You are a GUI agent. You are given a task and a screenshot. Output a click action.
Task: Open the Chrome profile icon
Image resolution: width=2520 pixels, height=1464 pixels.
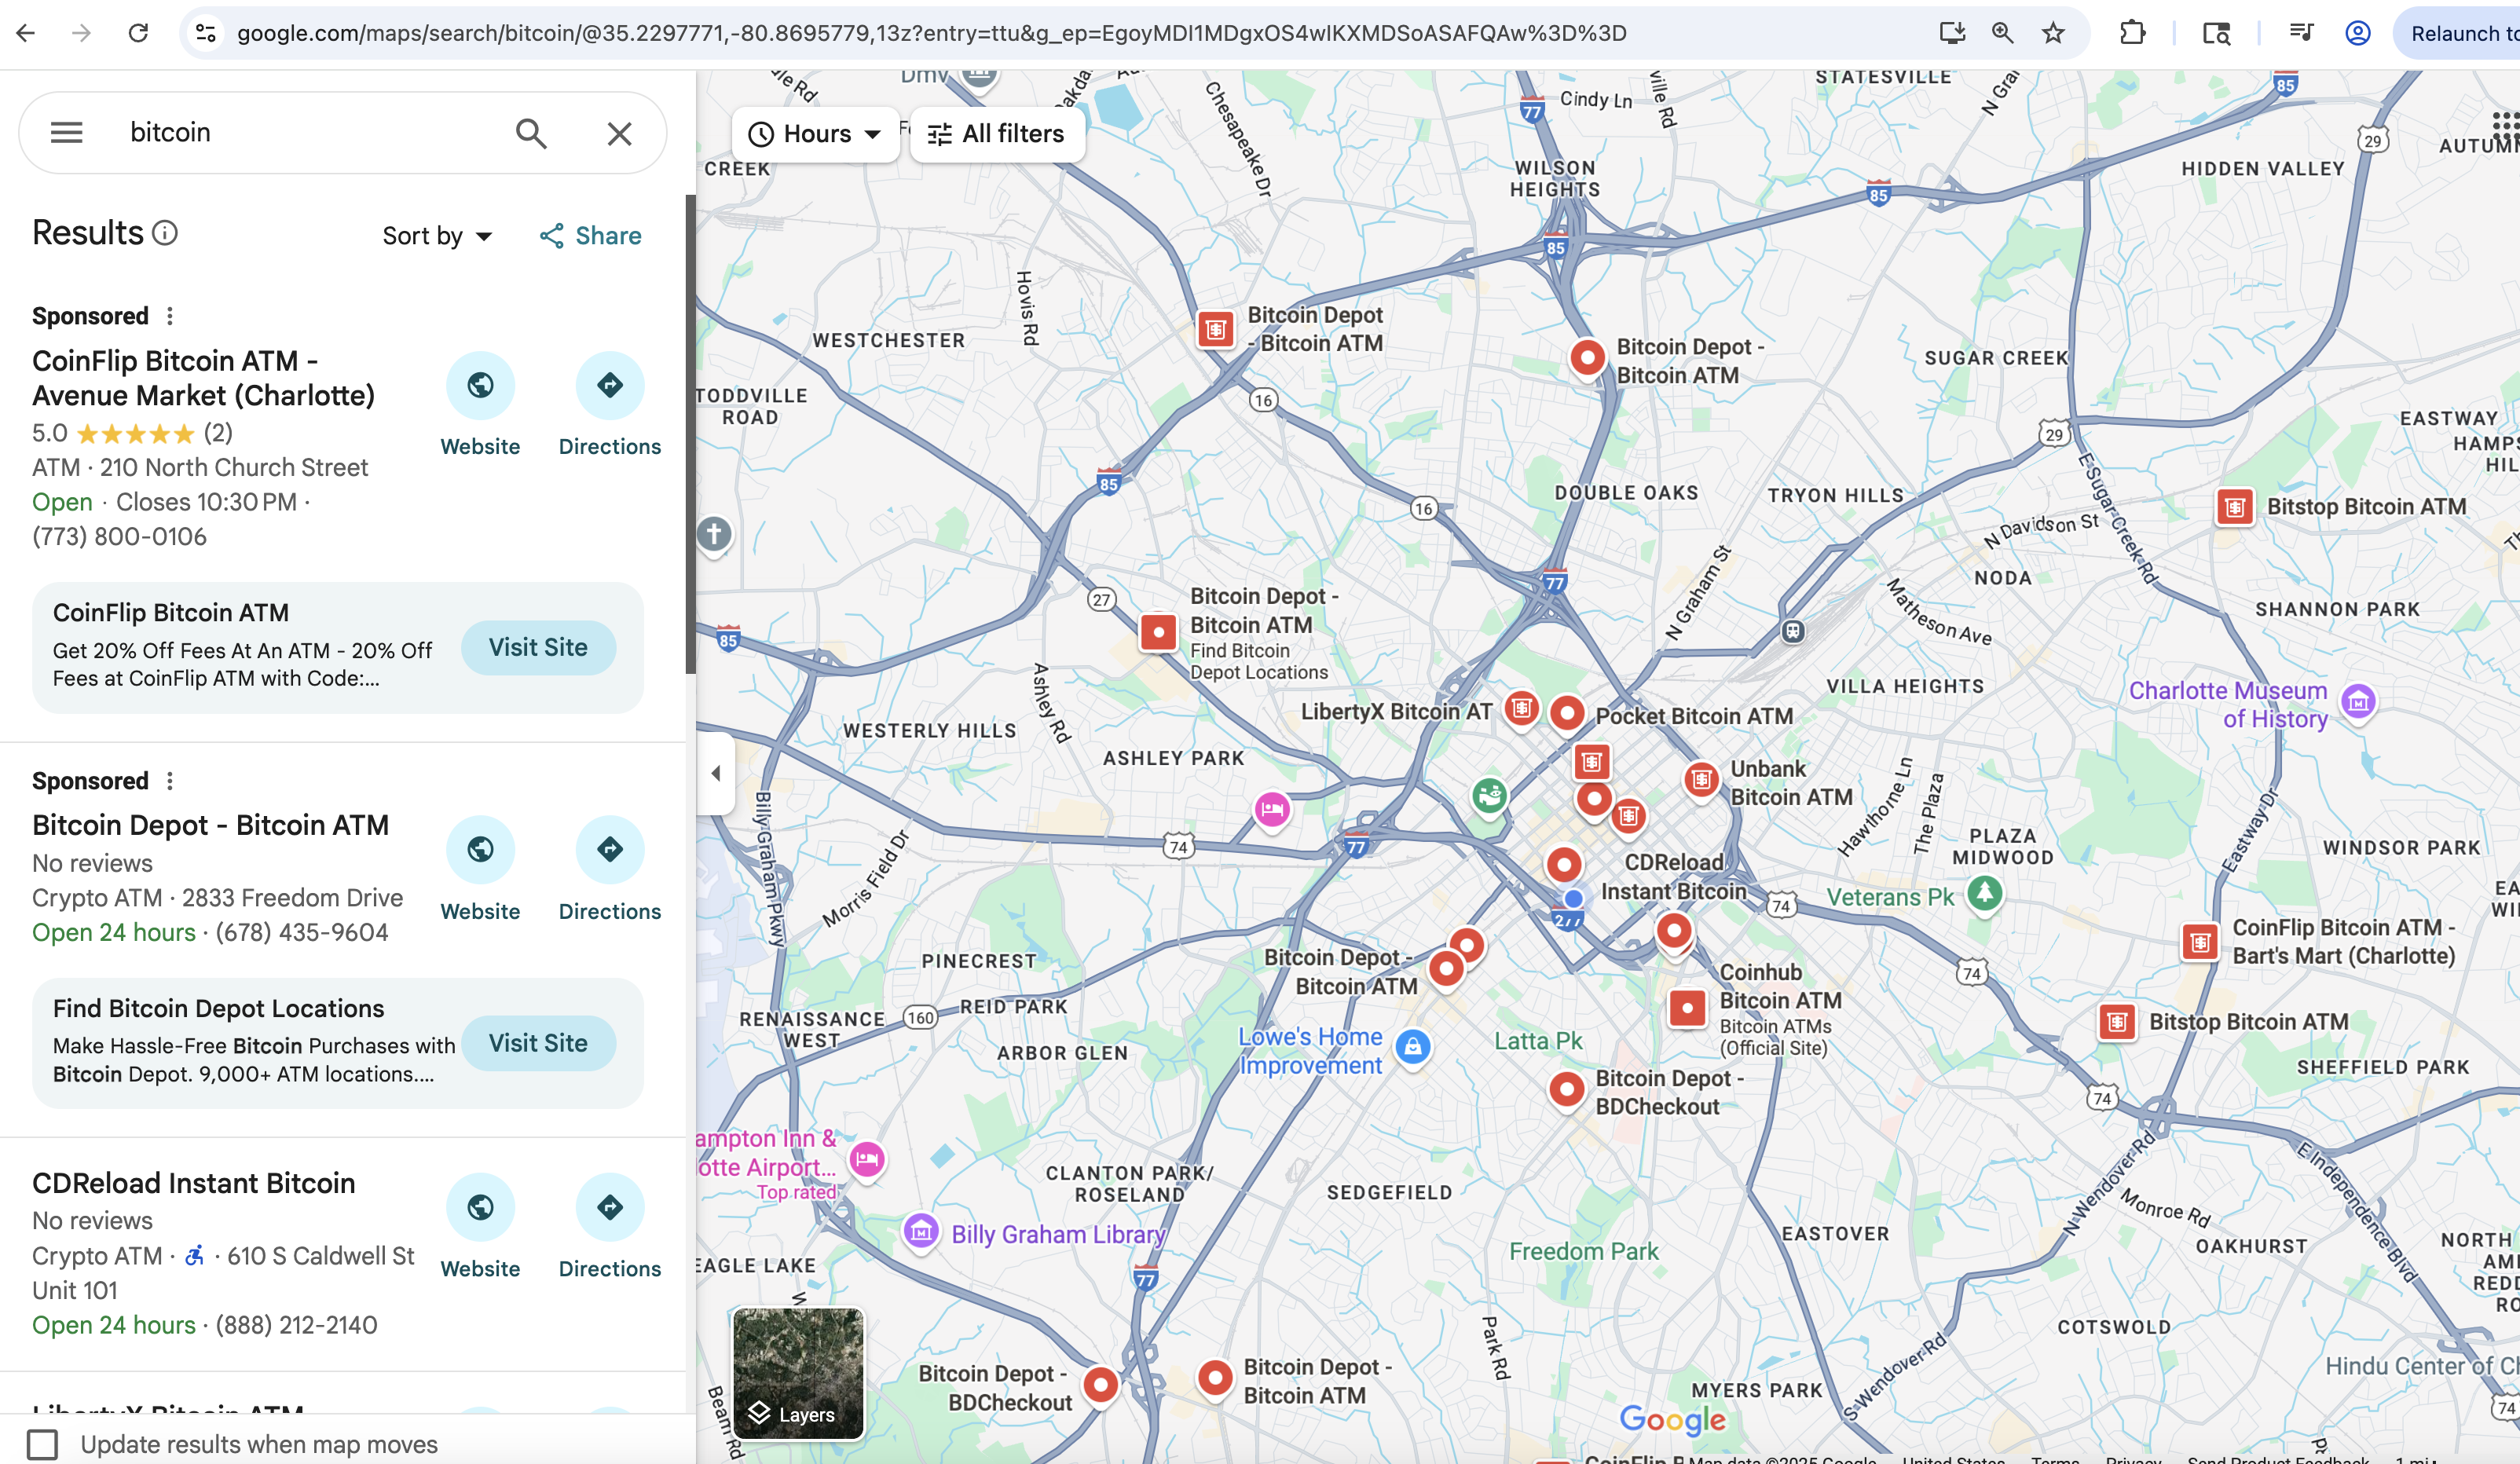click(2358, 33)
